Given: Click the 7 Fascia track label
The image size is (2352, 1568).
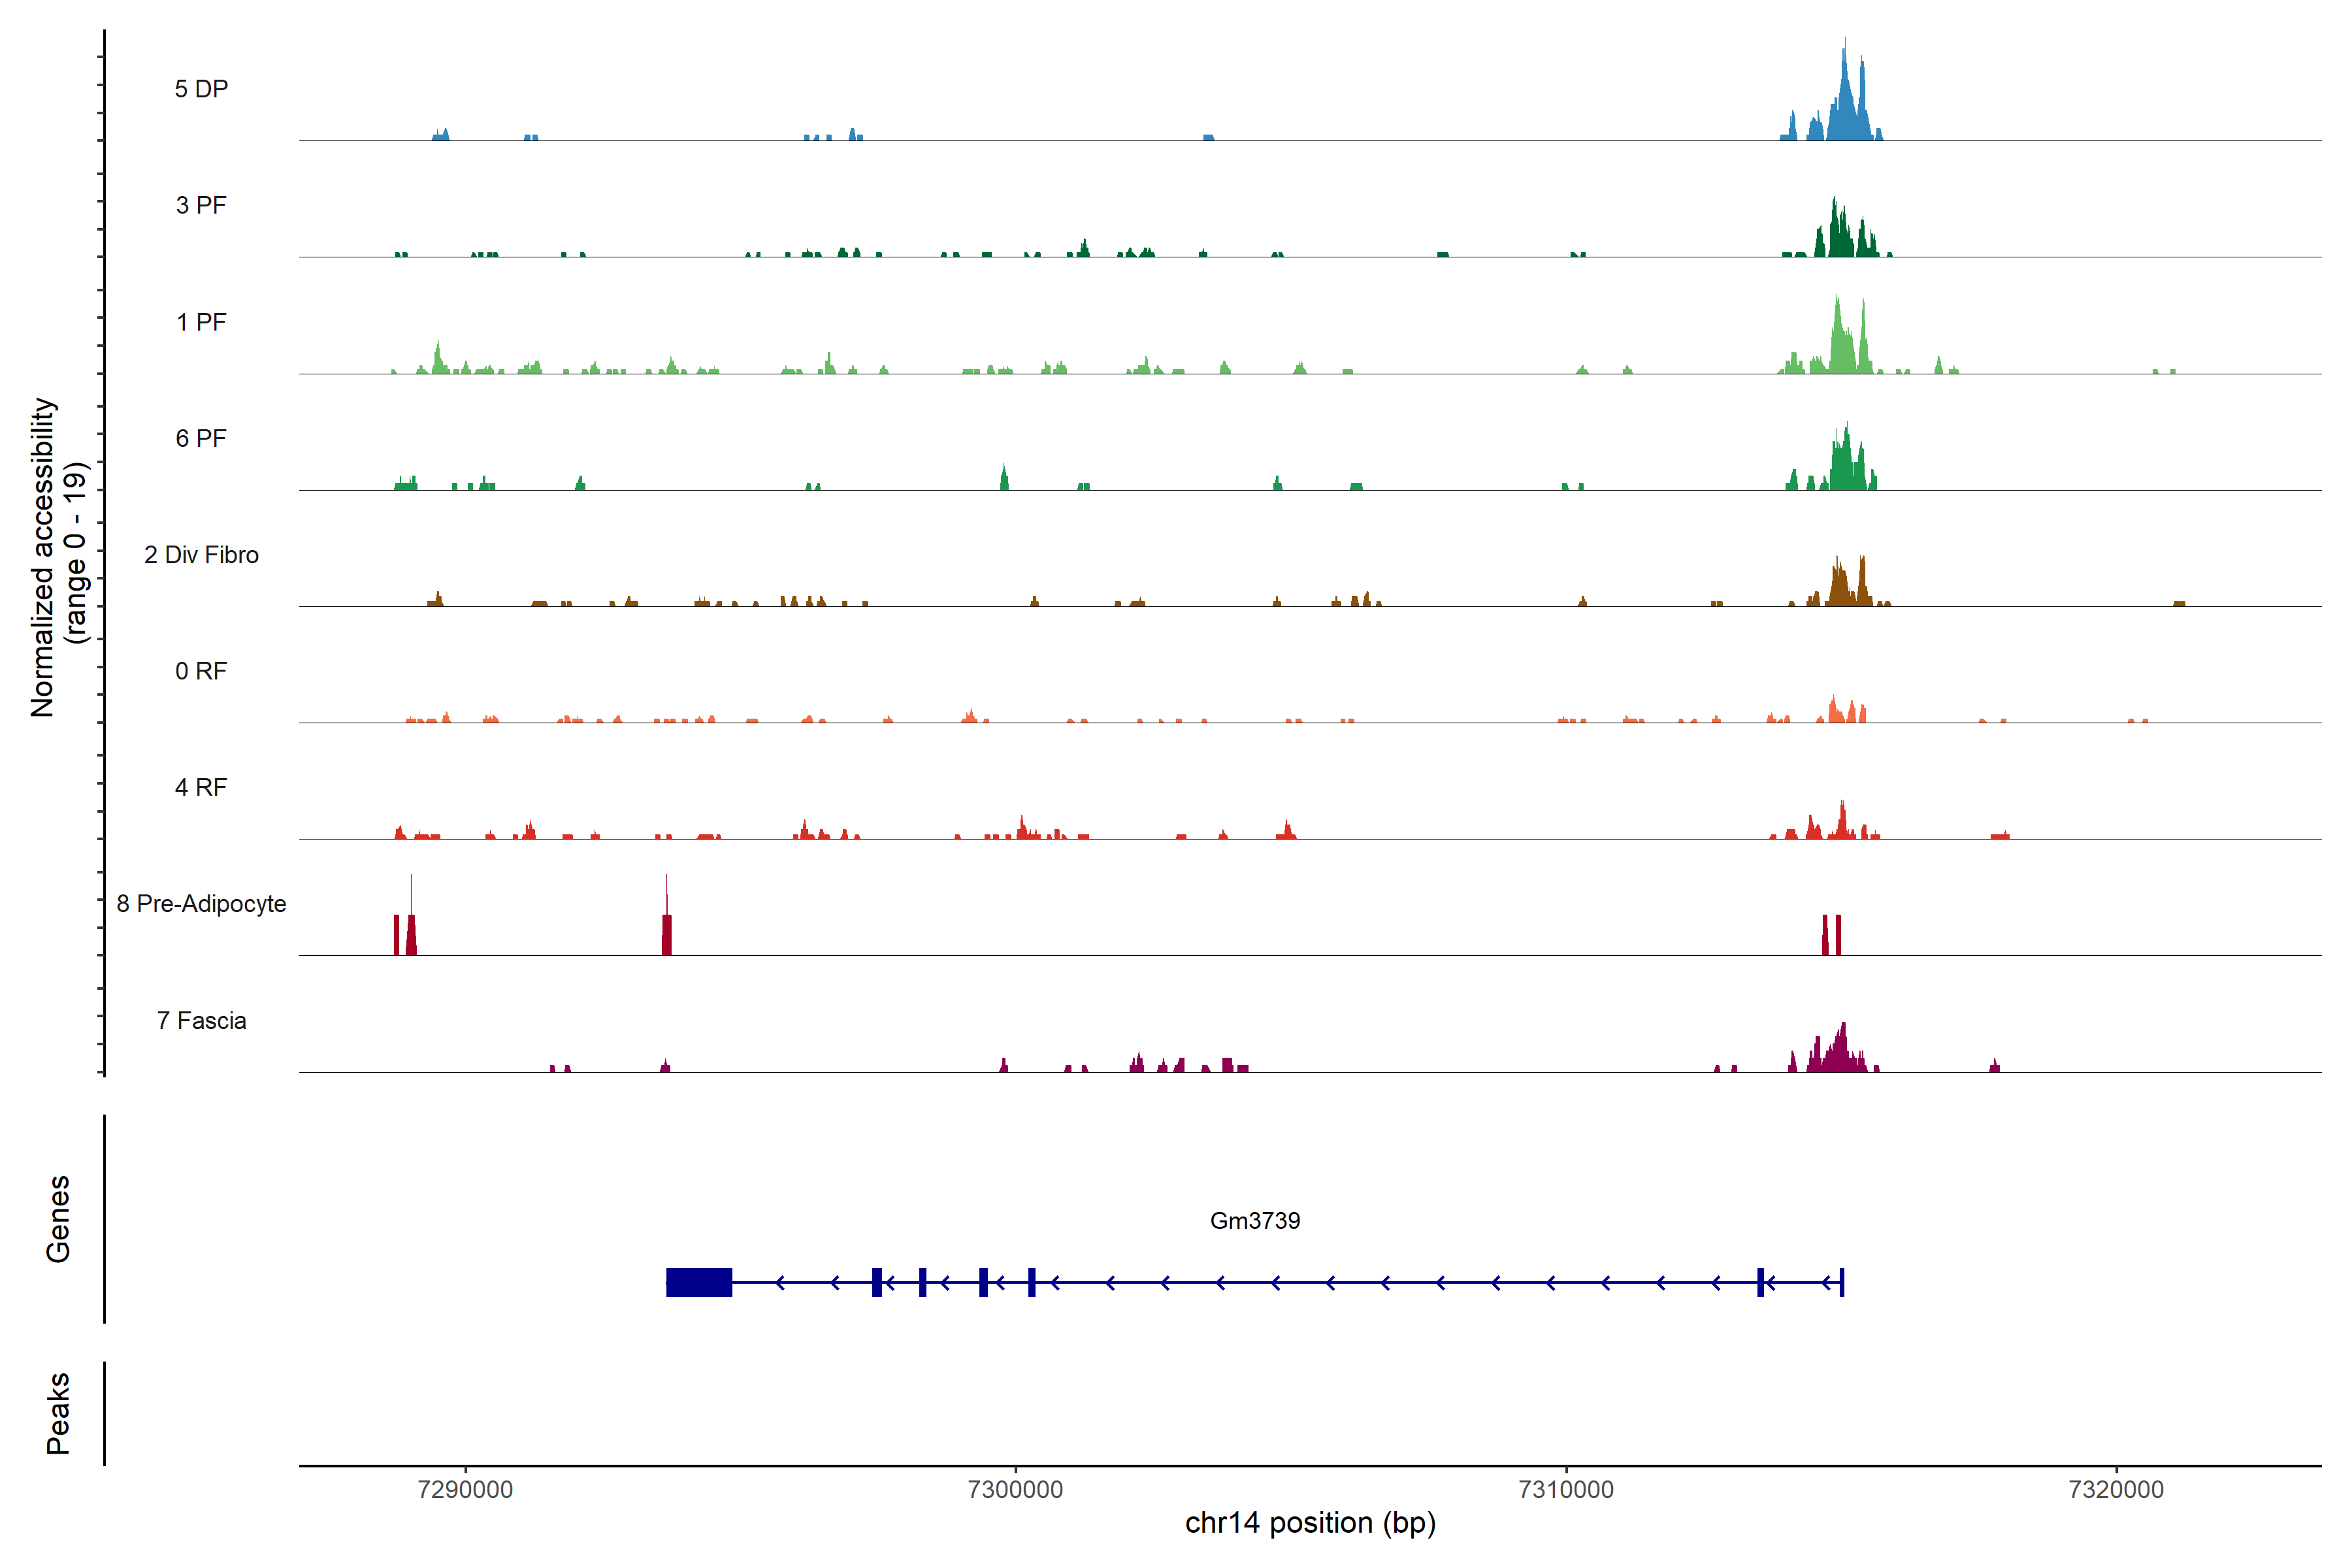Looking at the screenshot, I should tap(201, 1020).
